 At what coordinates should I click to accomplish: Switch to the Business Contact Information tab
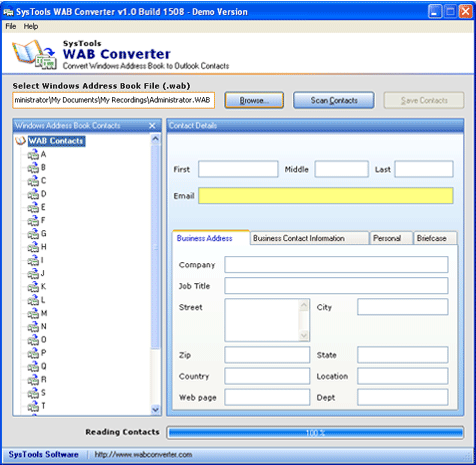tap(309, 238)
